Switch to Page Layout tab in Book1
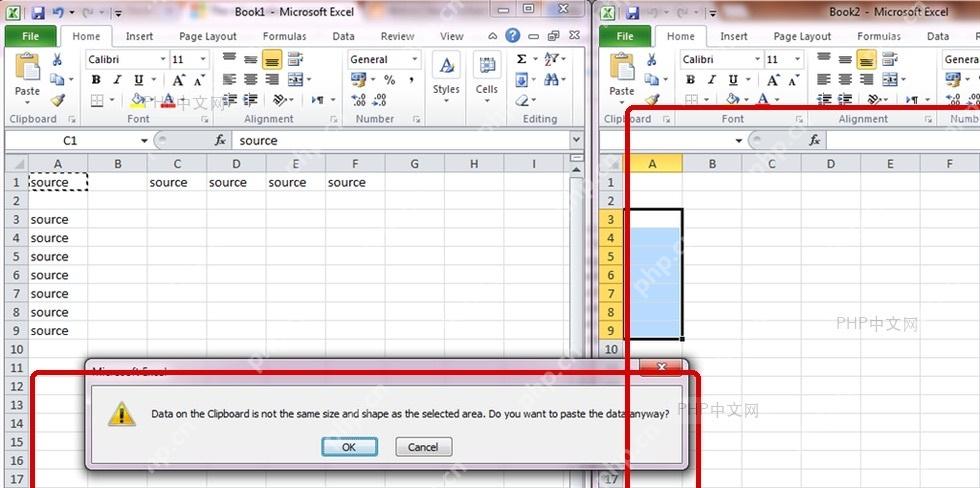The image size is (980, 488). [x=208, y=36]
